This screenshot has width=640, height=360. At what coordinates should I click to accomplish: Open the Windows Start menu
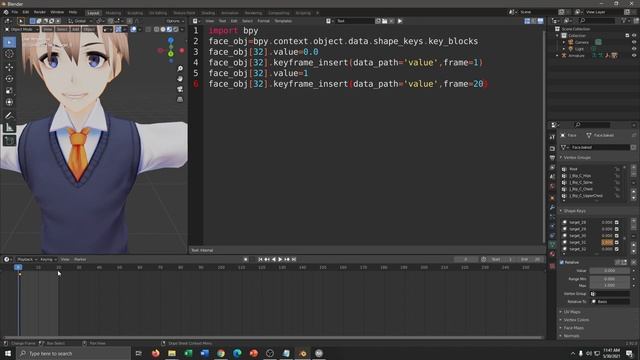coord(8,353)
